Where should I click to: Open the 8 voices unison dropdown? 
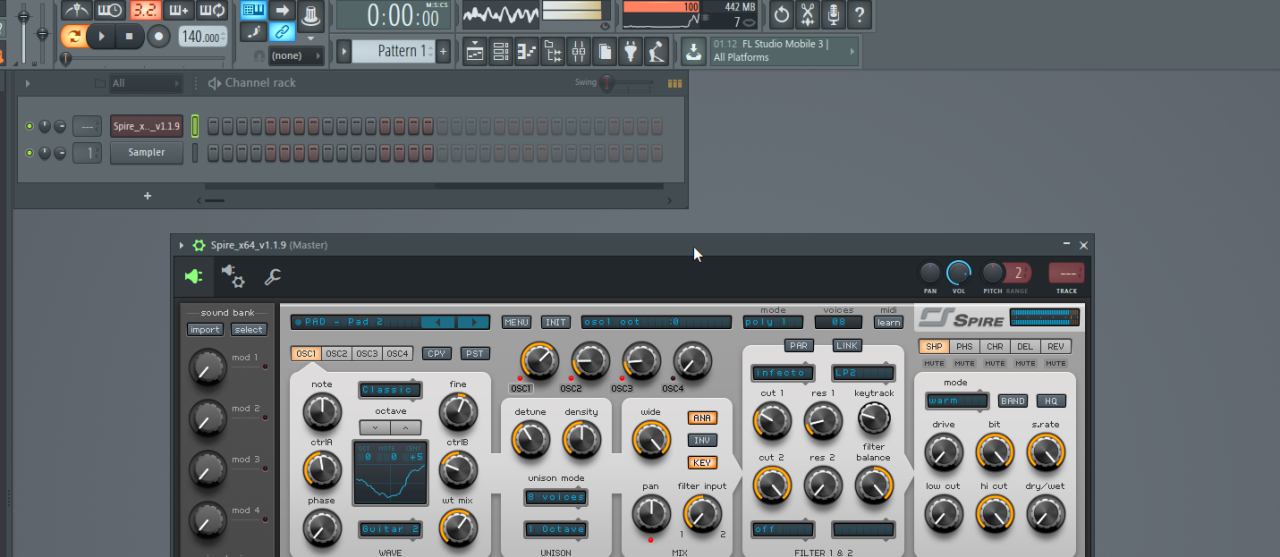coord(556,497)
